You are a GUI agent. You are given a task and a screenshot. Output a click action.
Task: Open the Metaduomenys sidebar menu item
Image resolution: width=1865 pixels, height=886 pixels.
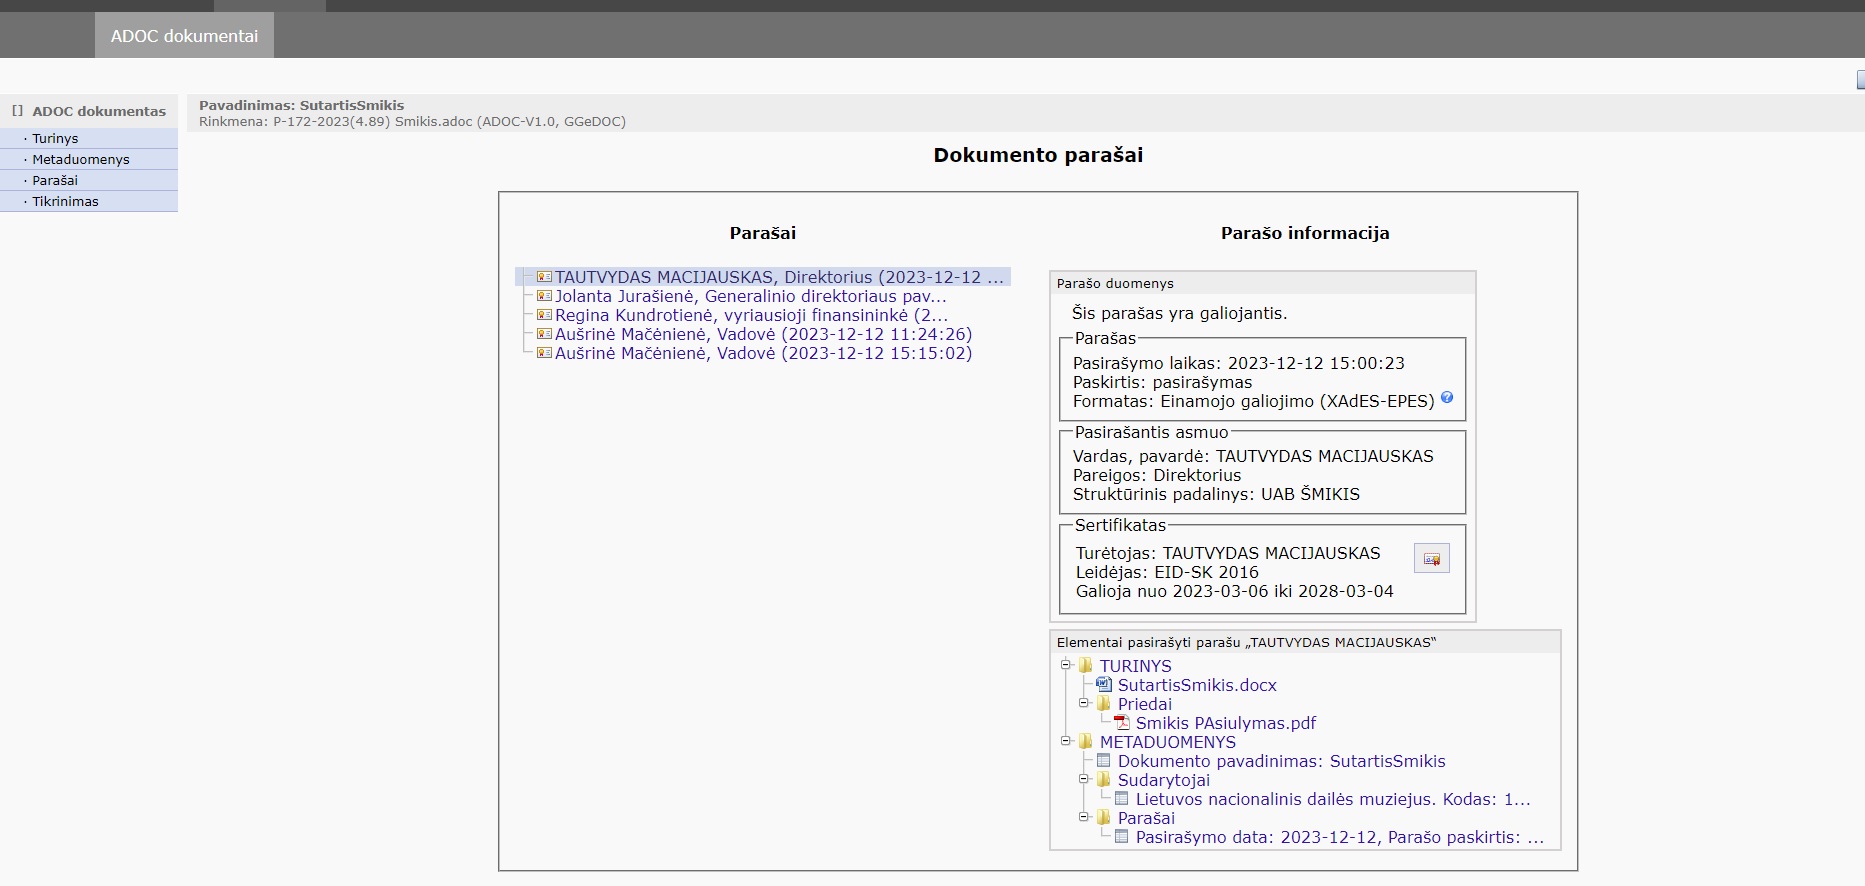tap(81, 160)
